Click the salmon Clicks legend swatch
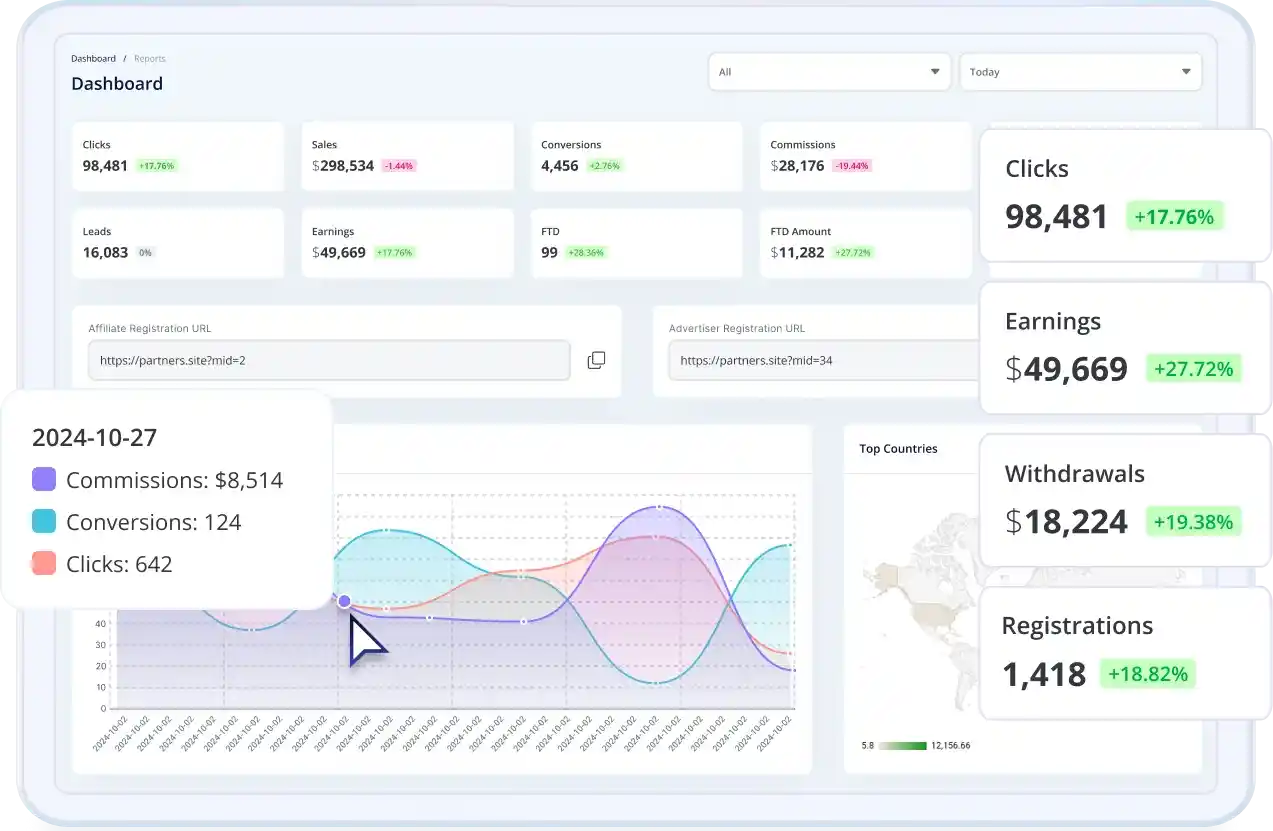1273x831 pixels. [44, 563]
